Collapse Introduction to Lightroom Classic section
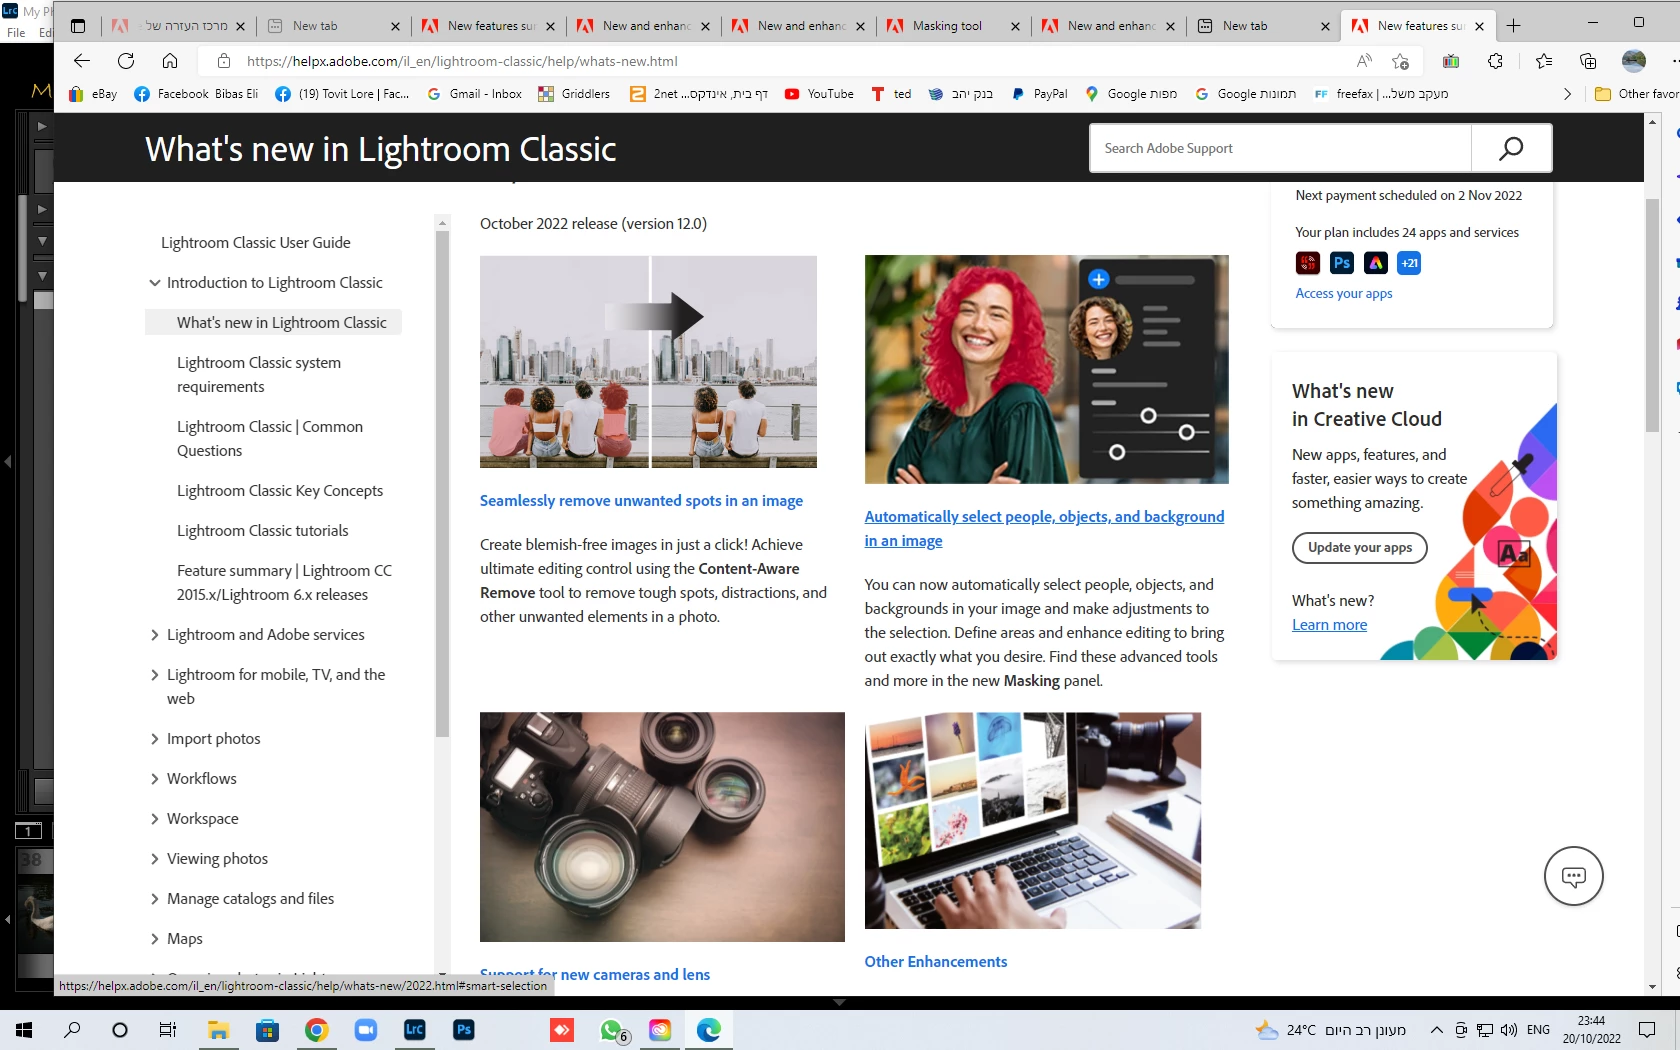The height and width of the screenshot is (1050, 1680). pyautogui.click(x=155, y=283)
